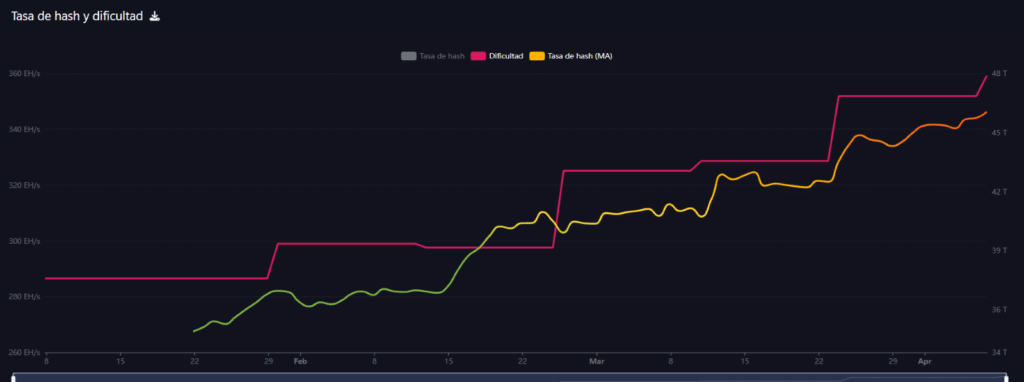
Task: Click the "320 EH/s" axis label
Action: 24,185
